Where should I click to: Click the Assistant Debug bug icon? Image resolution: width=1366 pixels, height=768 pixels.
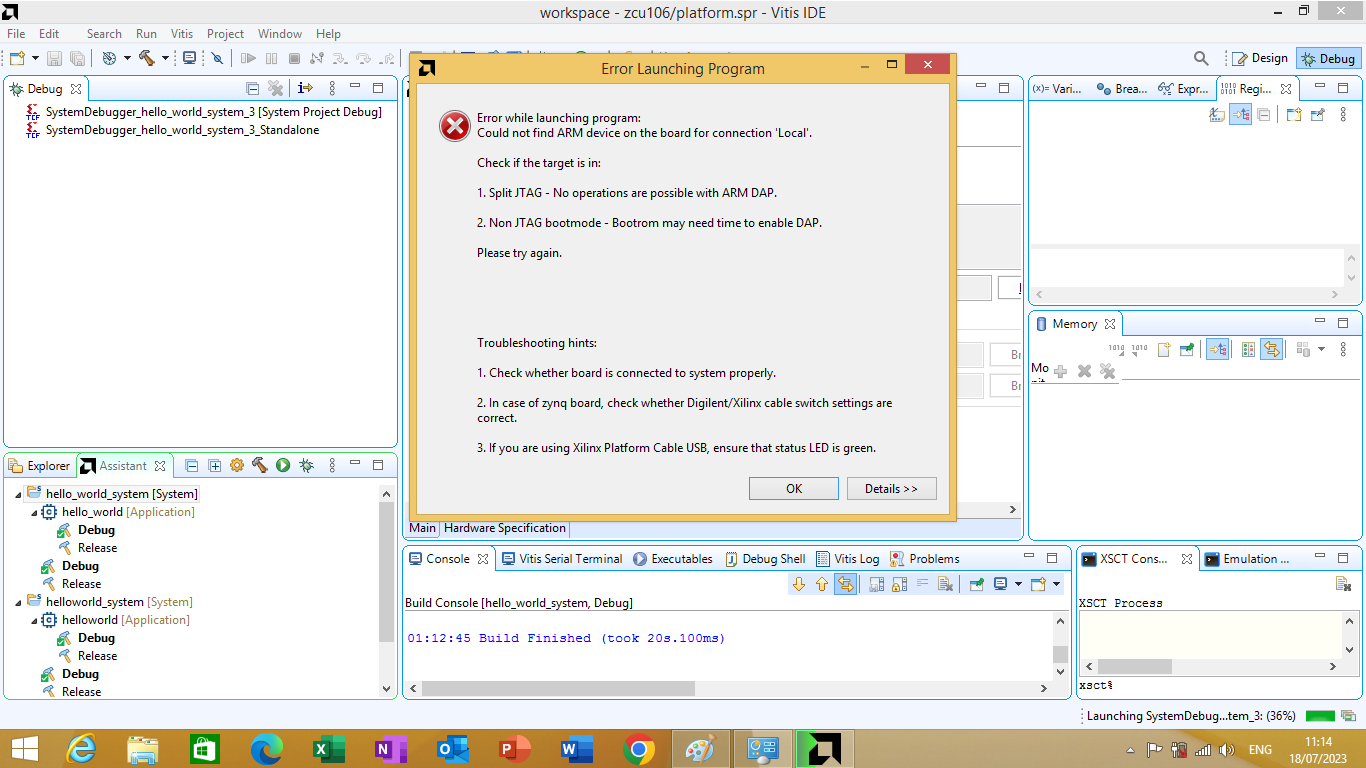(x=306, y=466)
